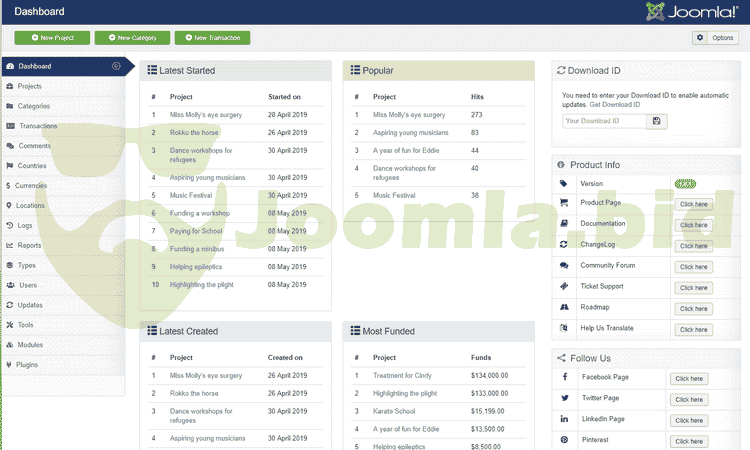Select Reports in the sidebar menu

[29, 245]
